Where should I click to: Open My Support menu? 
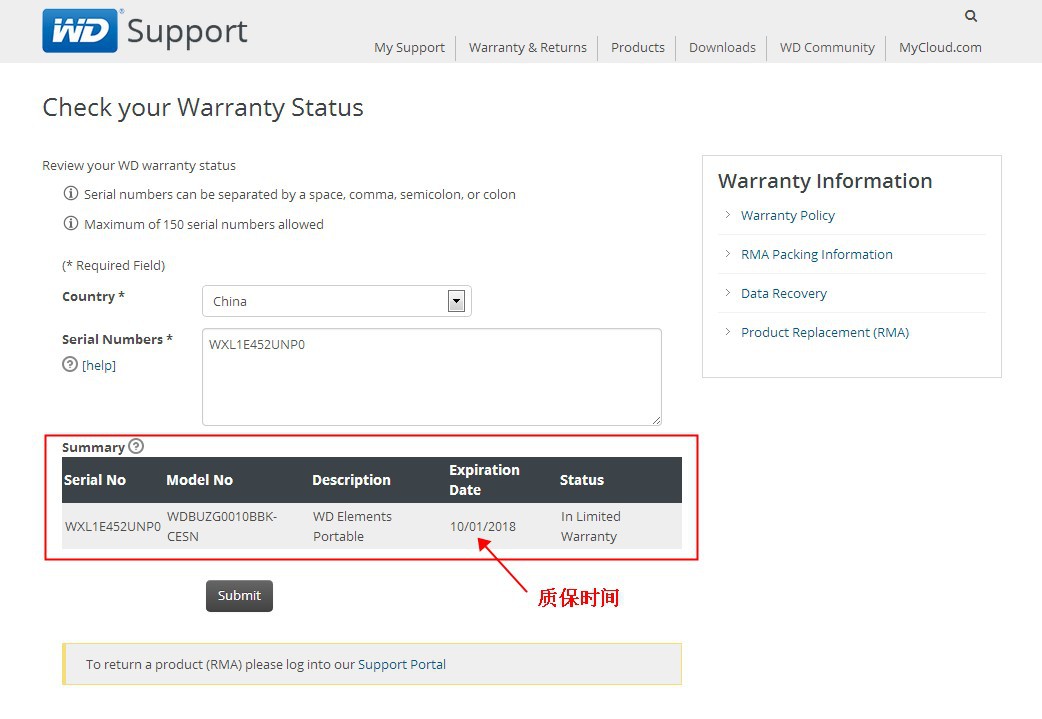[x=409, y=48]
